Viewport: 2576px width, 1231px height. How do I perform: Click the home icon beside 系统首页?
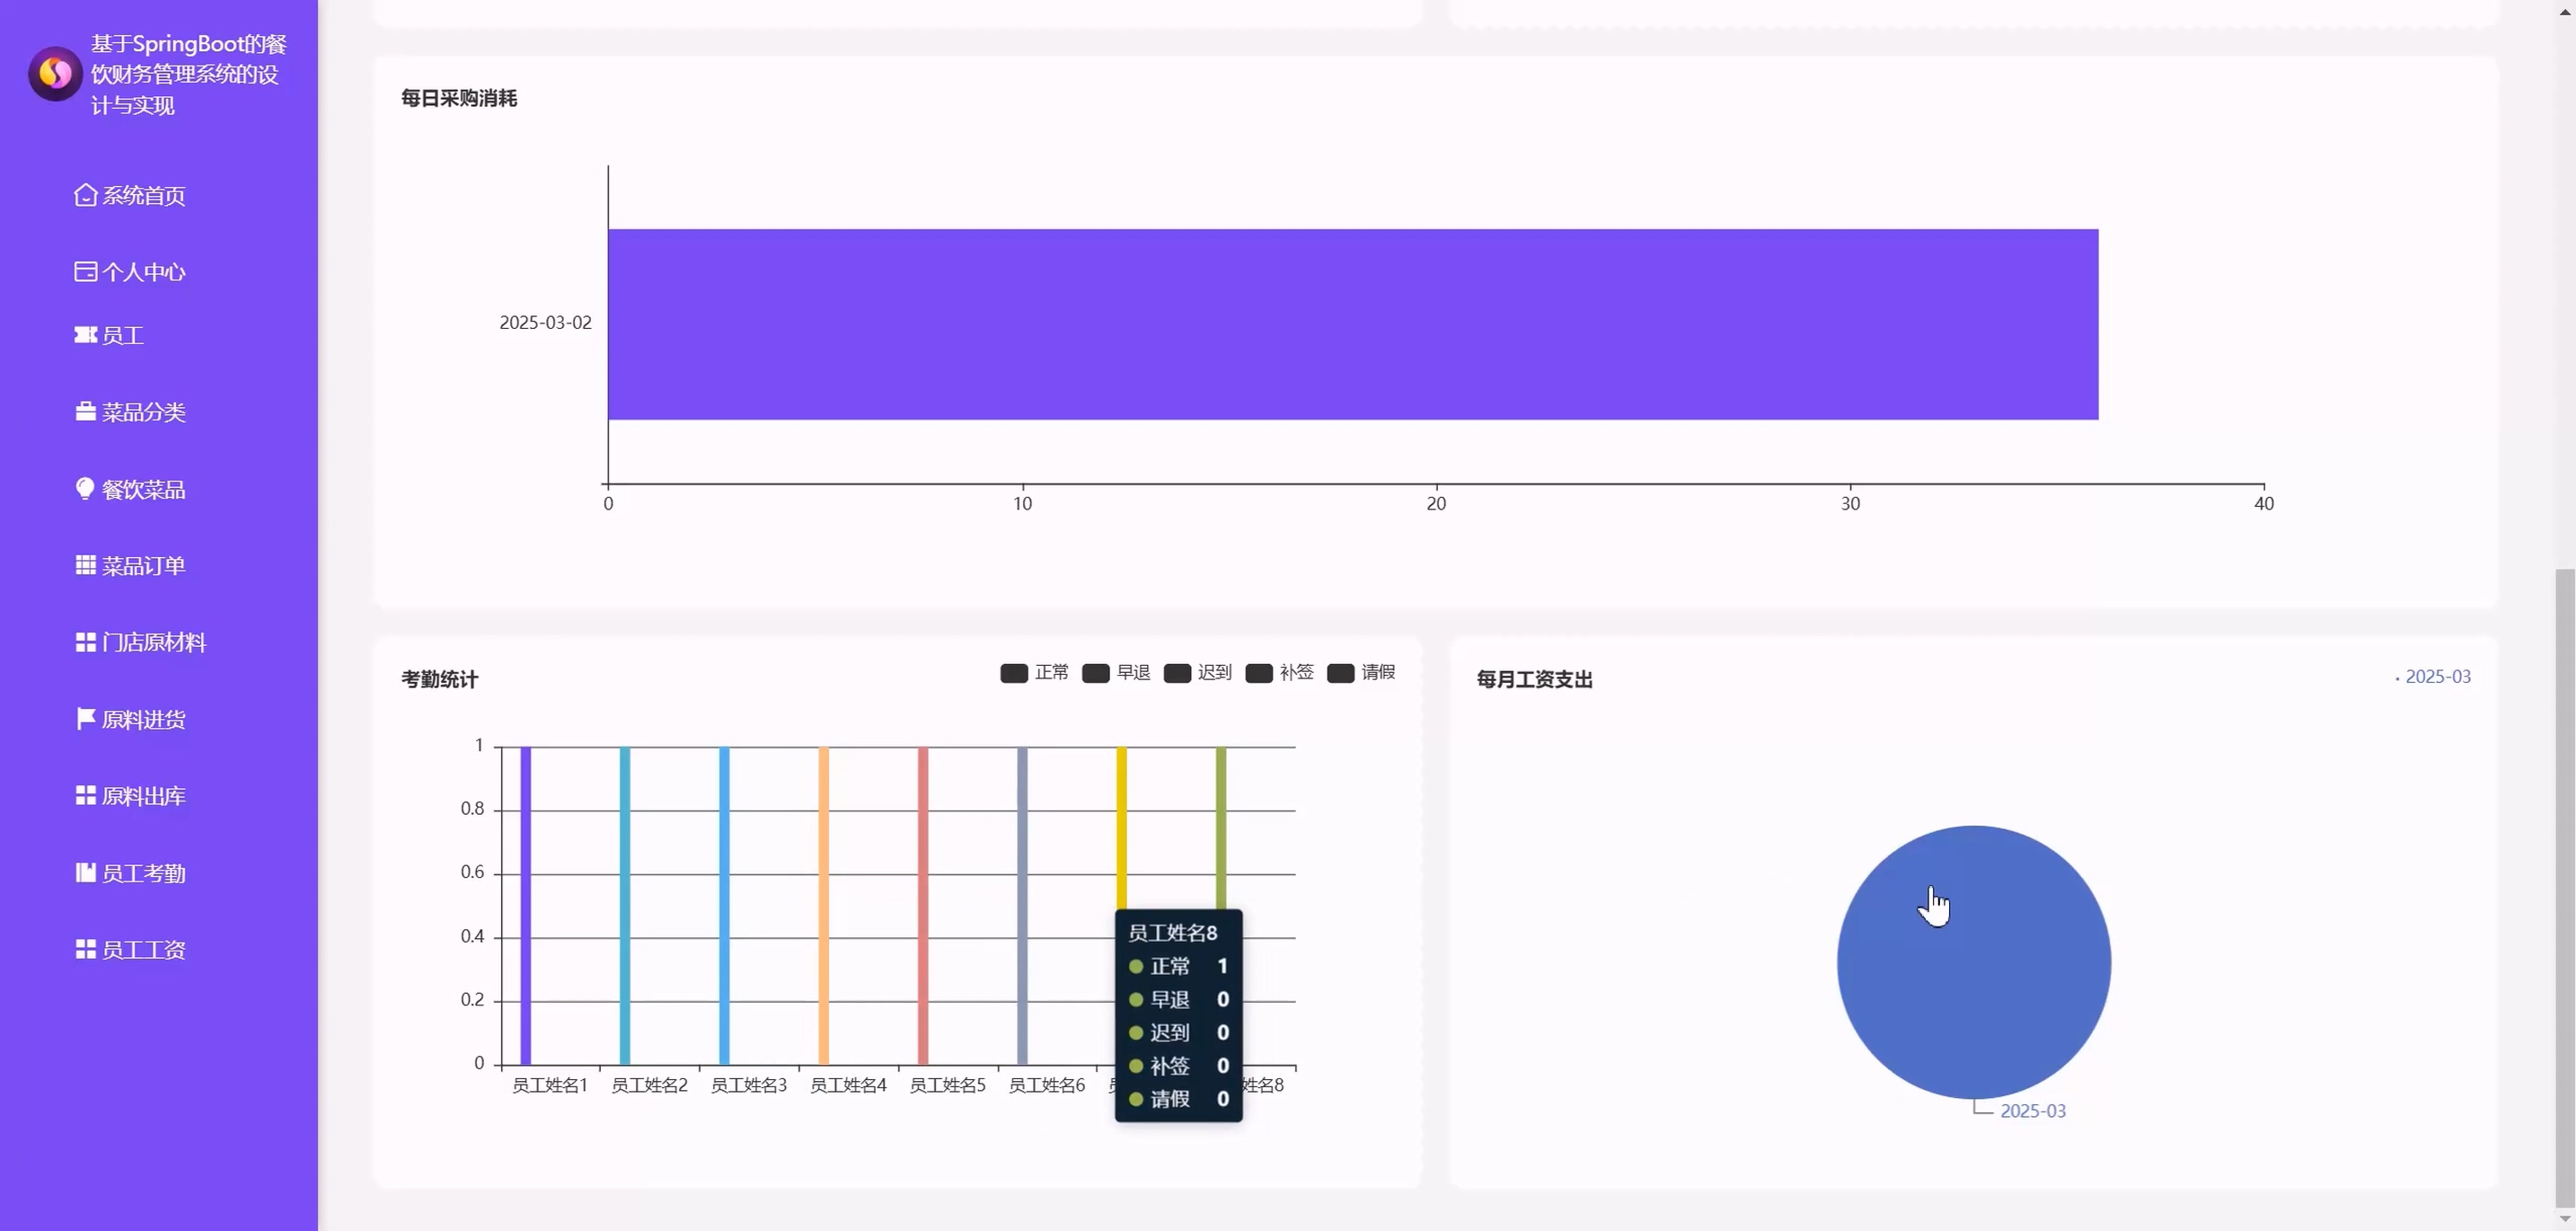tap(85, 195)
